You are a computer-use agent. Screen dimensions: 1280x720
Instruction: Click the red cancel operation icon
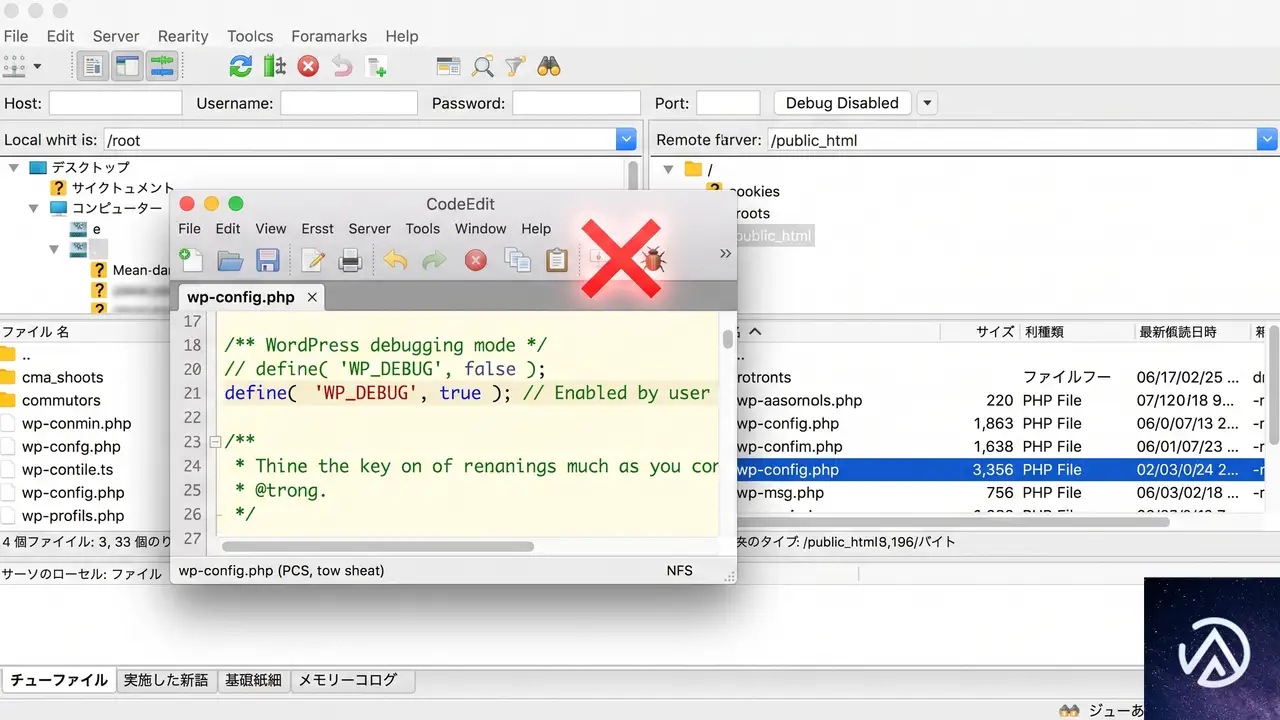pos(308,67)
